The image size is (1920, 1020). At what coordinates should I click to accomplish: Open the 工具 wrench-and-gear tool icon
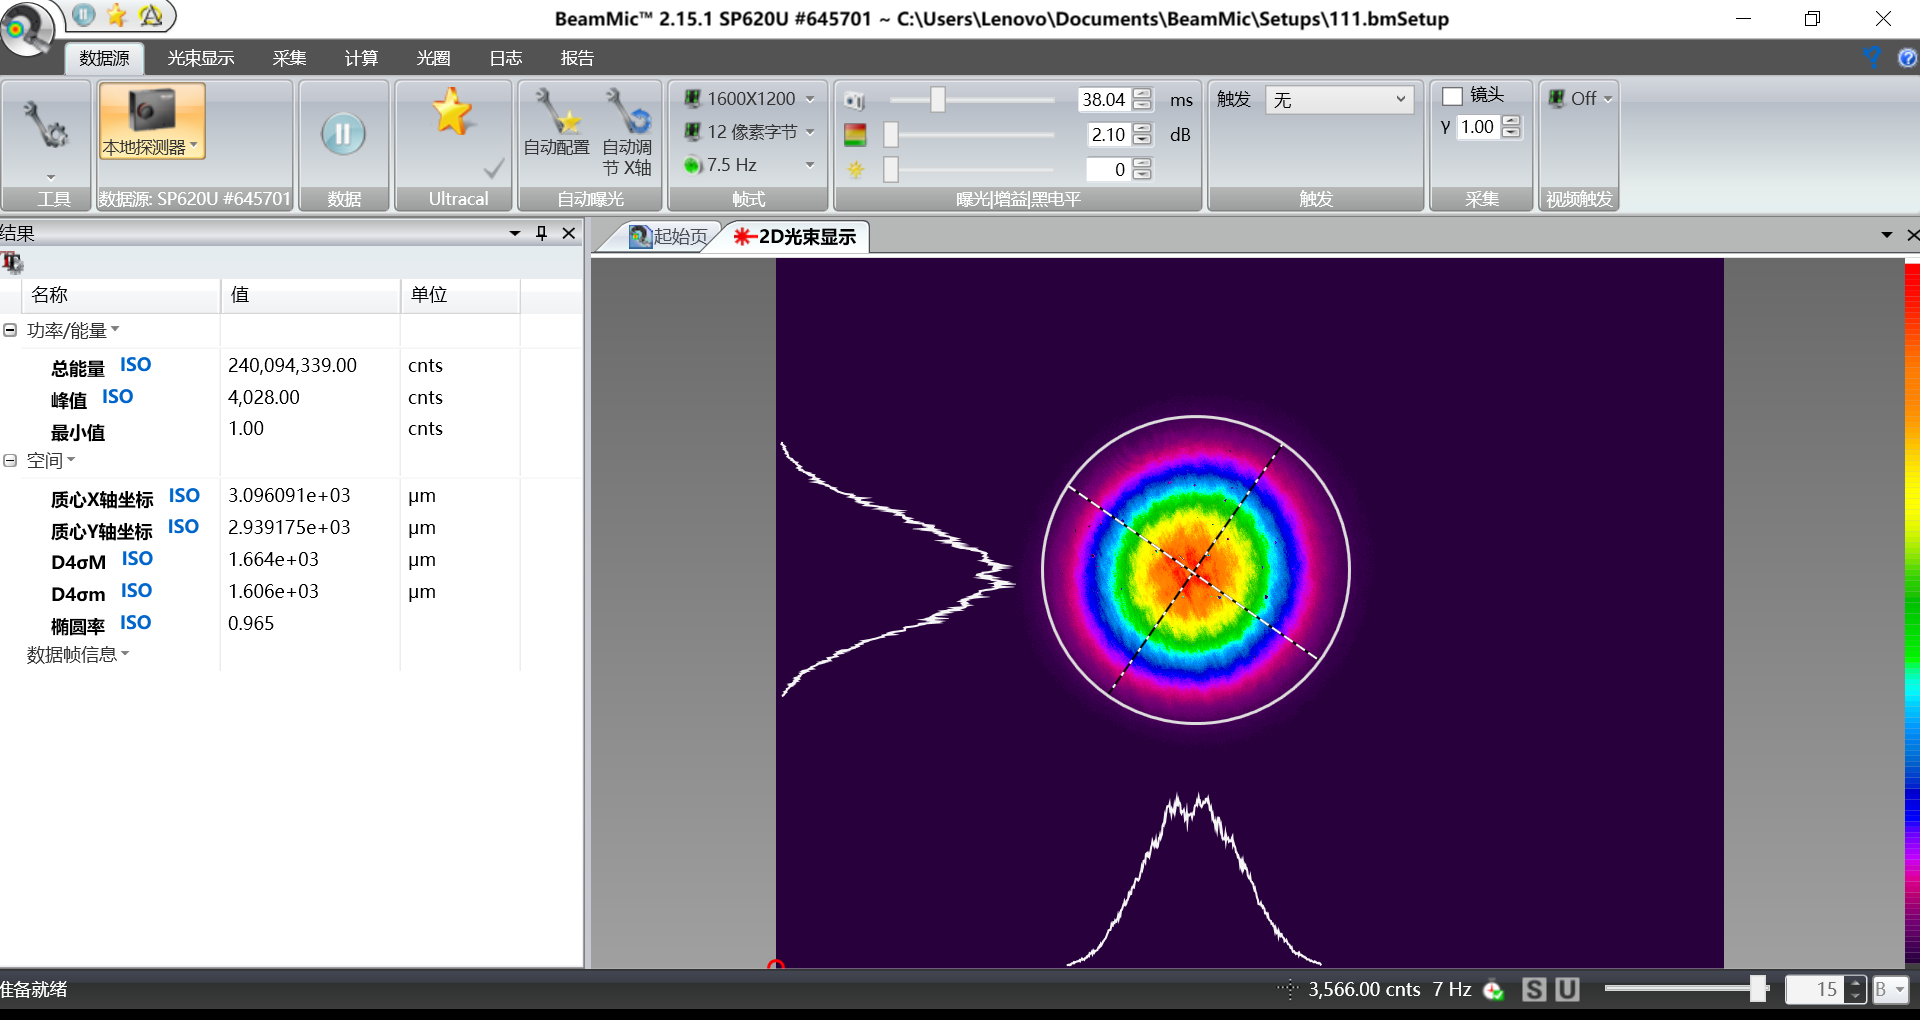click(x=45, y=126)
